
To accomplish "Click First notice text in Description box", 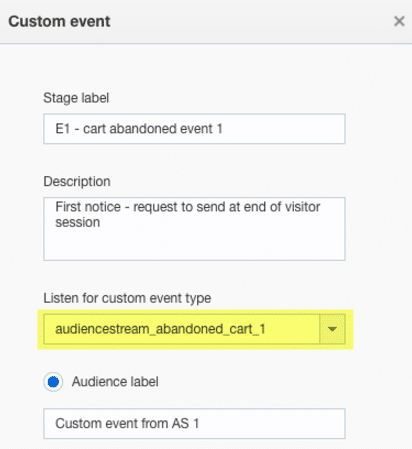I will [x=88, y=207].
